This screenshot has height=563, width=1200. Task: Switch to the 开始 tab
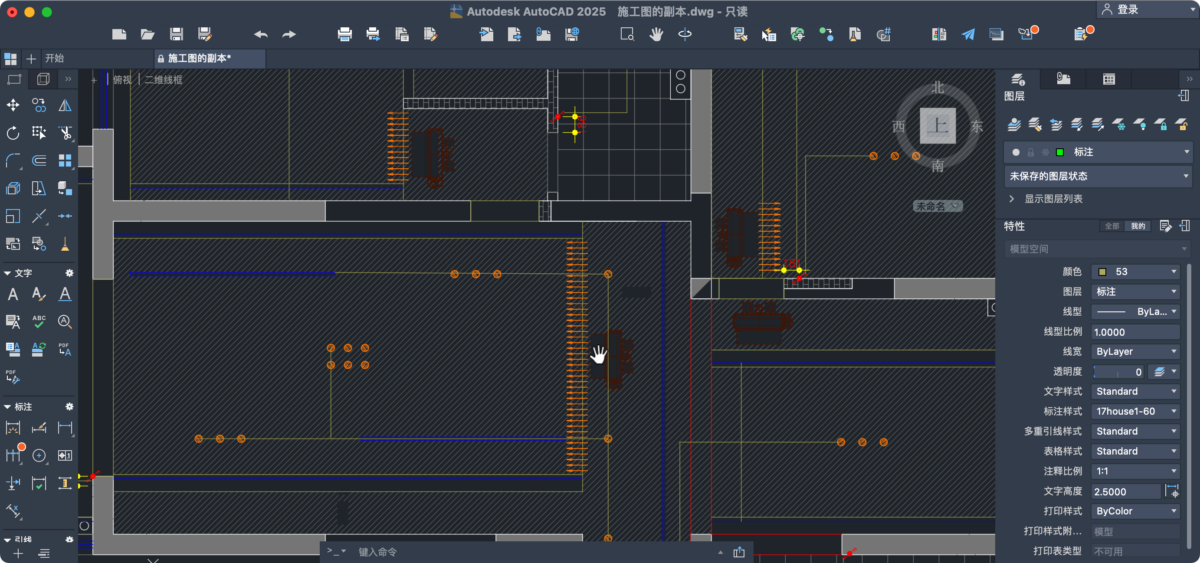coord(54,58)
